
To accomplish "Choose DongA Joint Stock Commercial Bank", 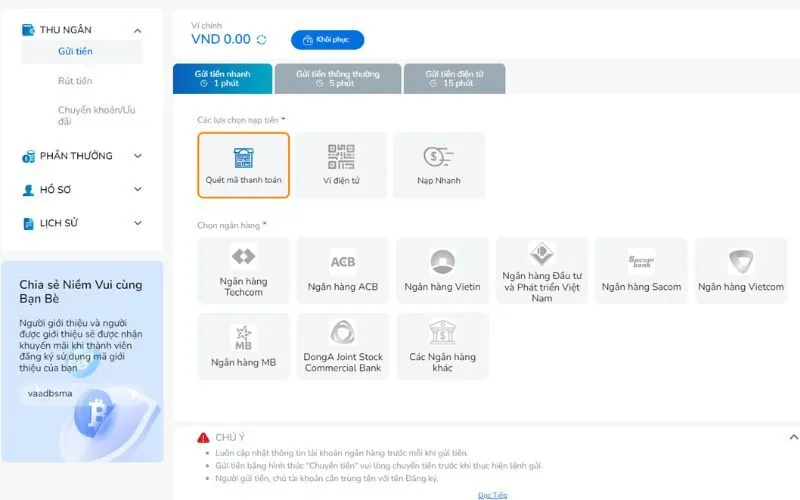I will pyautogui.click(x=343, y=346).
